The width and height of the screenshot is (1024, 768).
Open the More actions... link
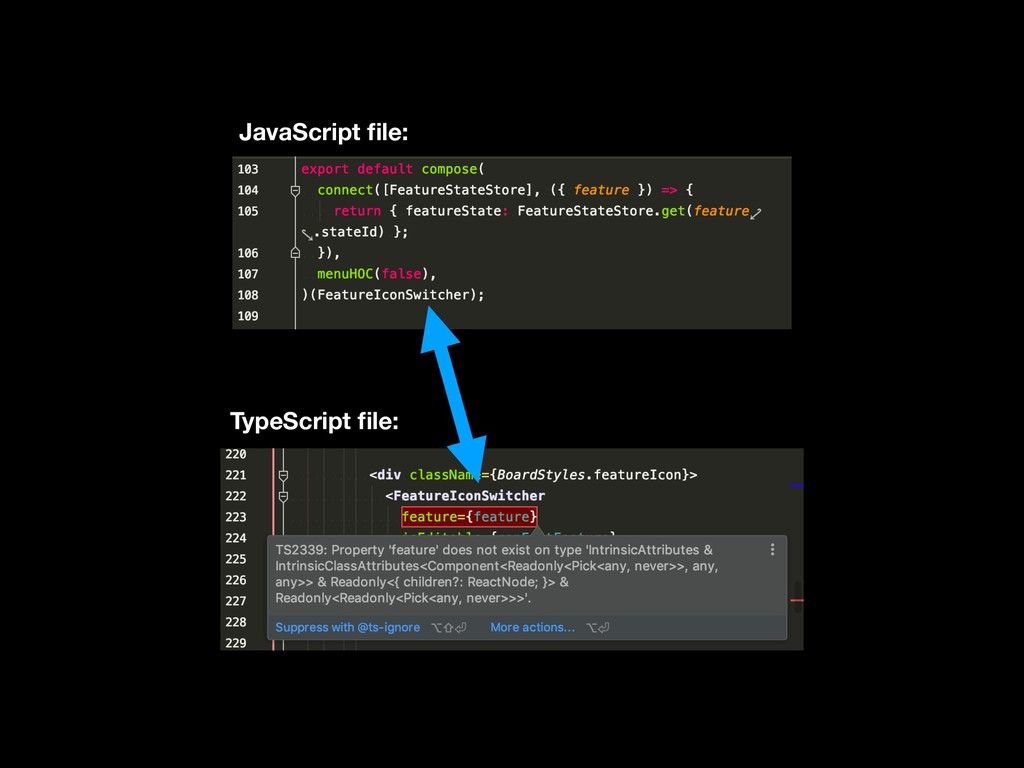[x=532, y=628]
